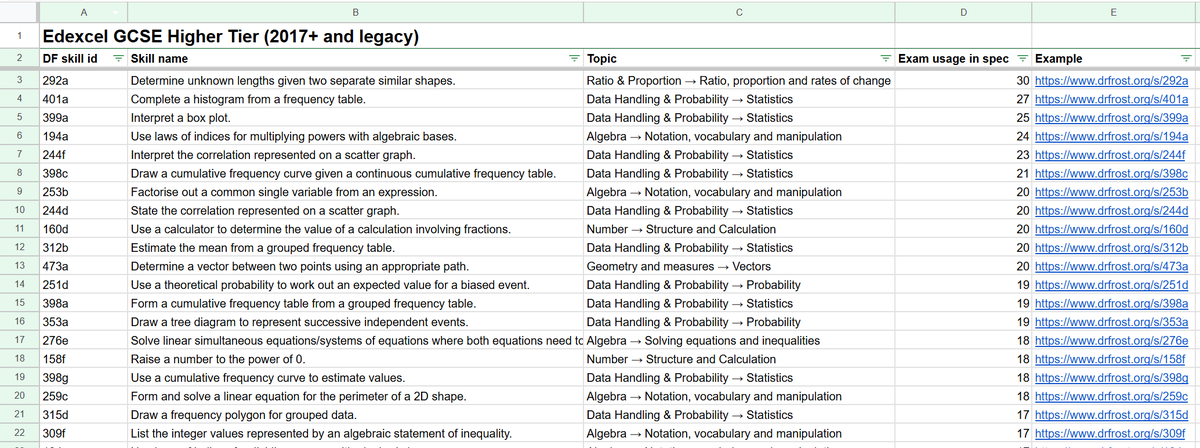This screenshot has height=448, width=1200.
Task: Open link drfrost.org/s/309f
Action: (x=1109, y=433)
